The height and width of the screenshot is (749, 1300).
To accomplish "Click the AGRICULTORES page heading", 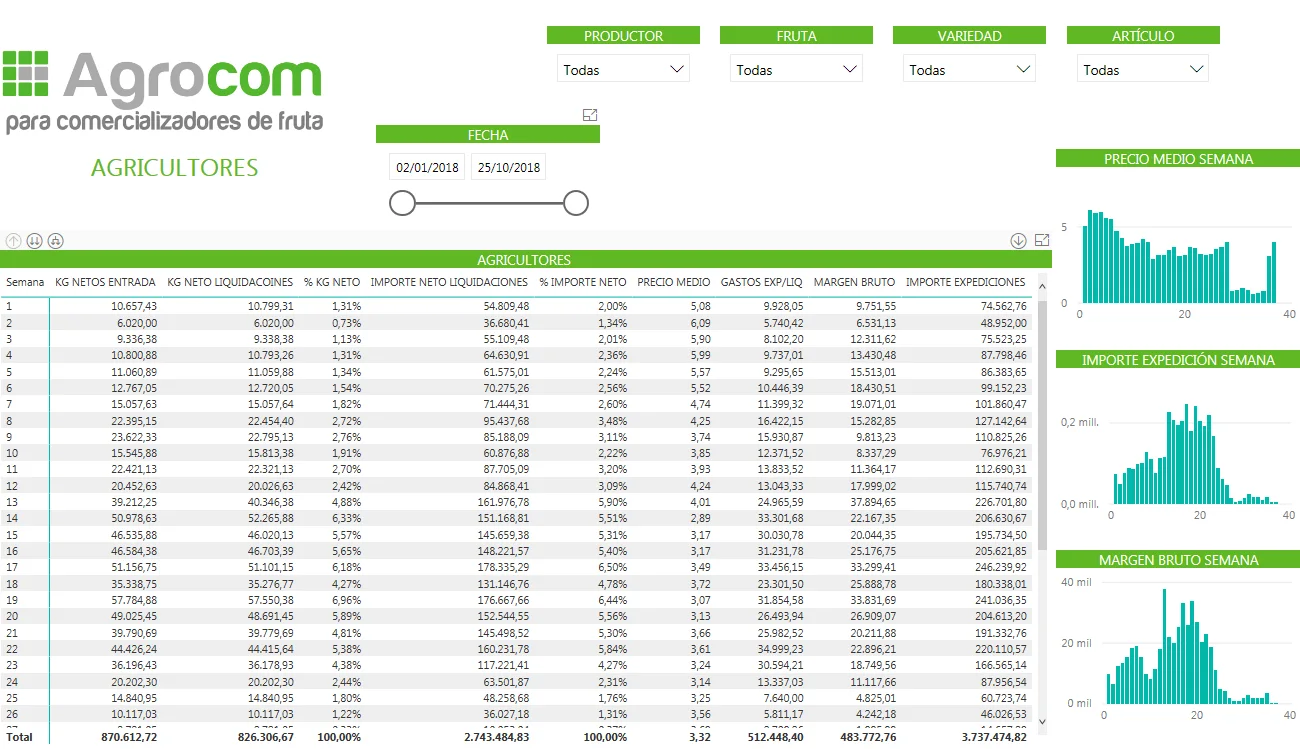I will [174, 168].
